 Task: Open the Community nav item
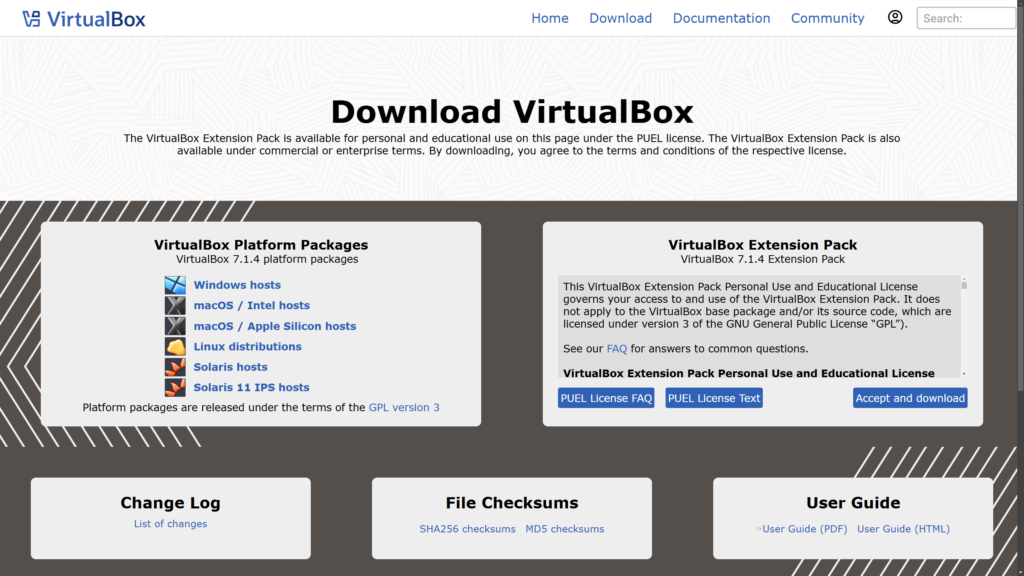click(827, 18)
